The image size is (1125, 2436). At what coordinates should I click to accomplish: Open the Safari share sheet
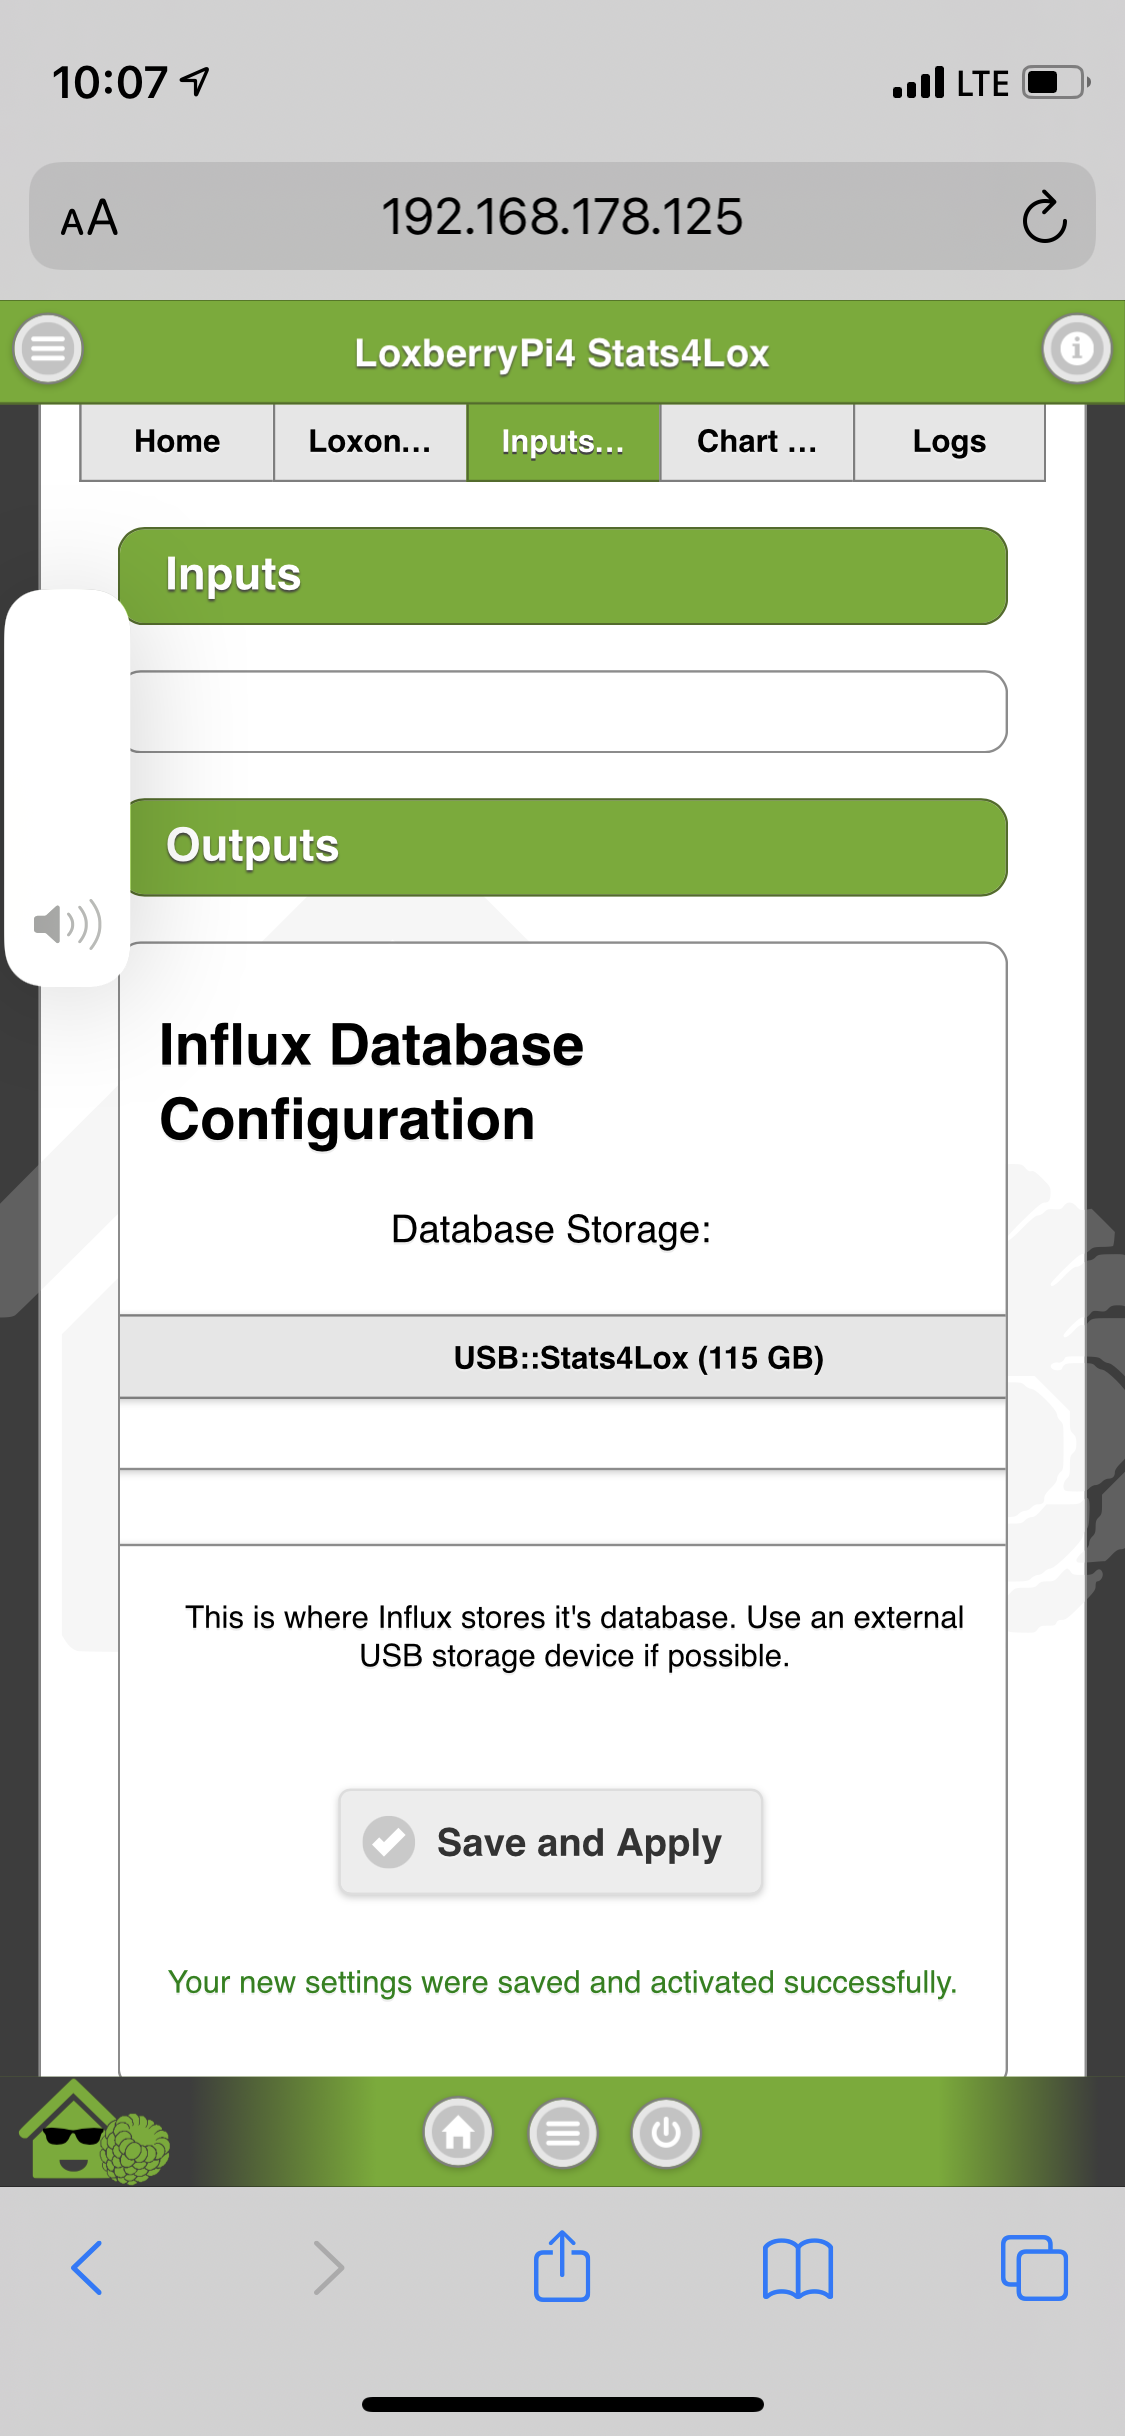tap(562, 2267)
